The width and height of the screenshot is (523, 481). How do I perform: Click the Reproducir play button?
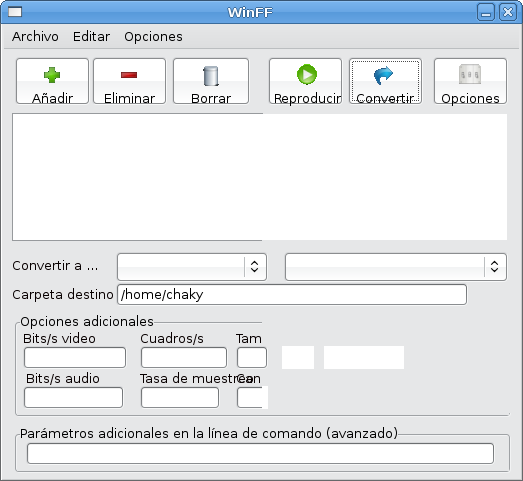pos(306,81)
